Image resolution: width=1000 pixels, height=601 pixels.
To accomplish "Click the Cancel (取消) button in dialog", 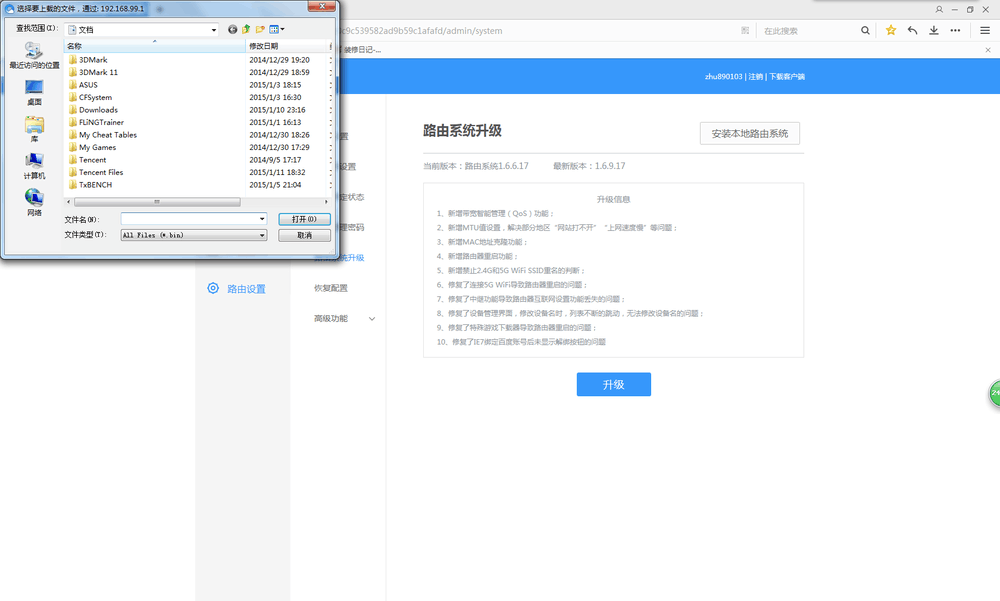I will coord(304,235).
